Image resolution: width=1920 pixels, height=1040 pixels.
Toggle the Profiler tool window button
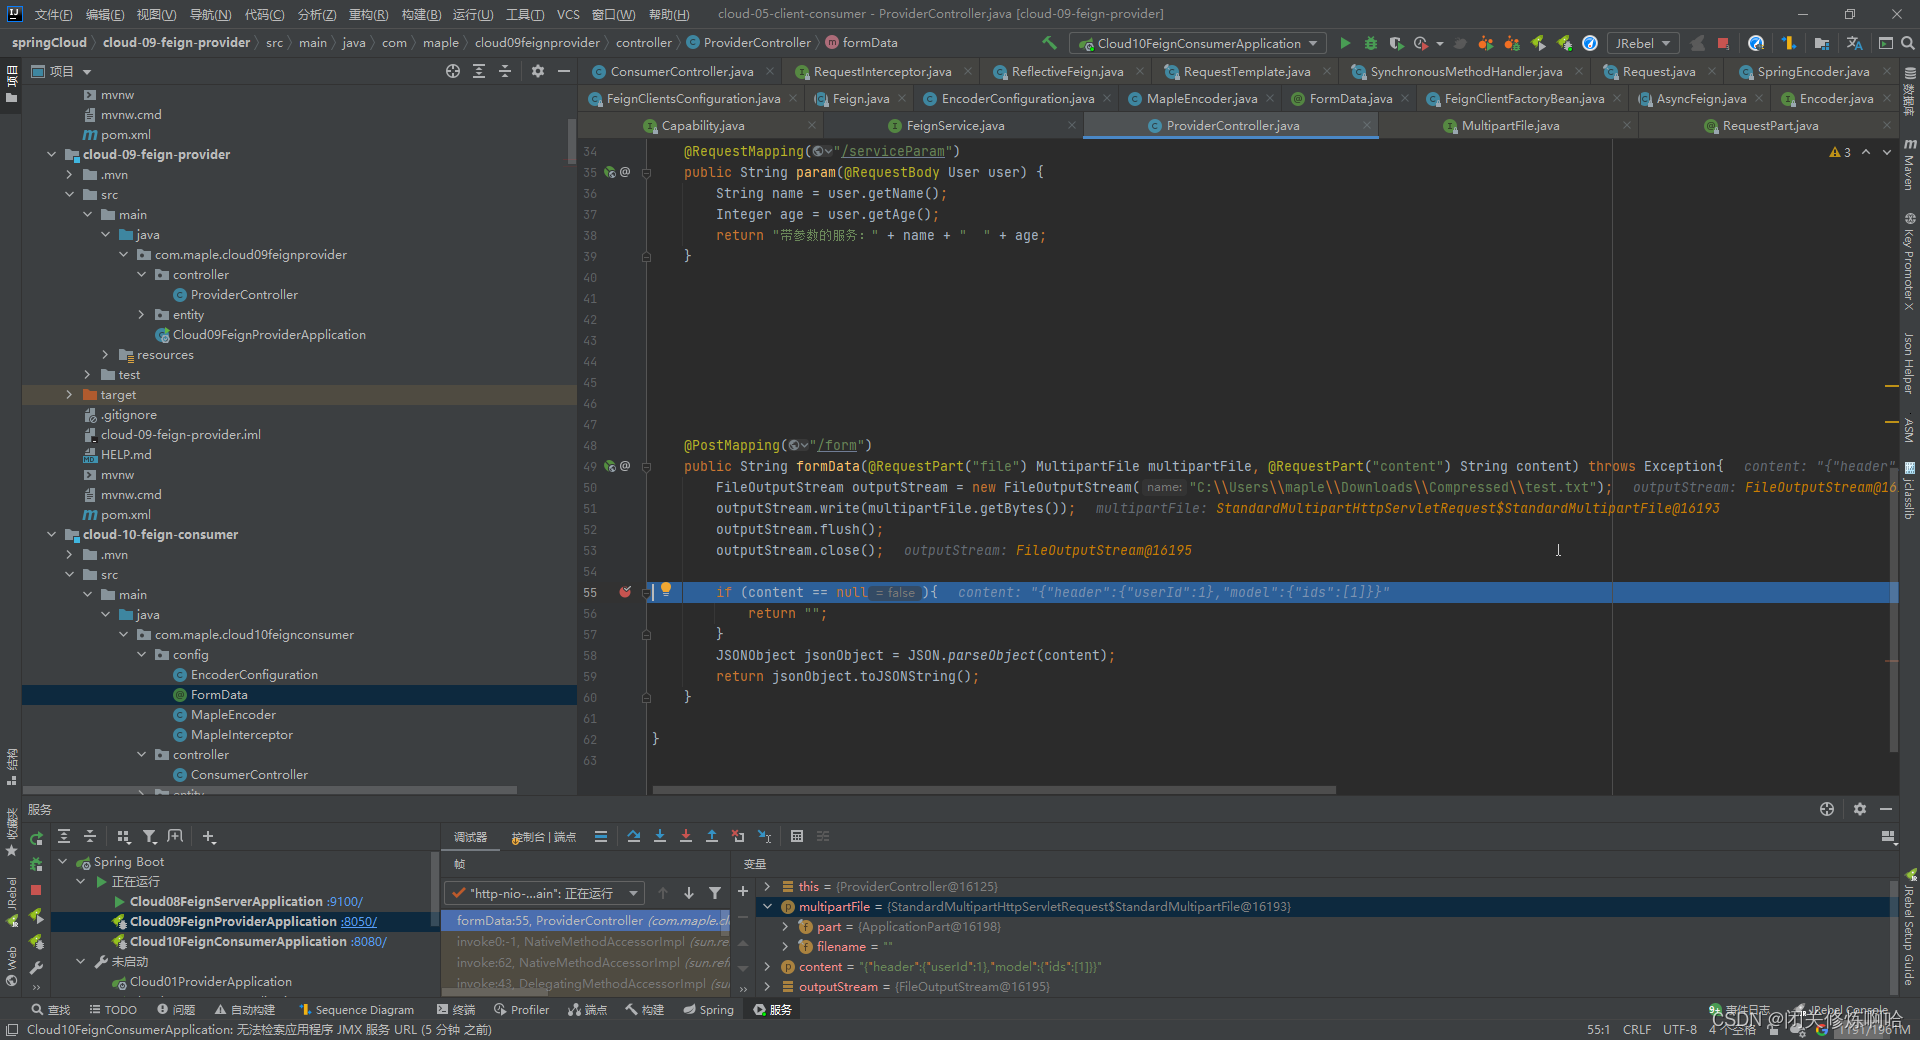pos(521,1009)
